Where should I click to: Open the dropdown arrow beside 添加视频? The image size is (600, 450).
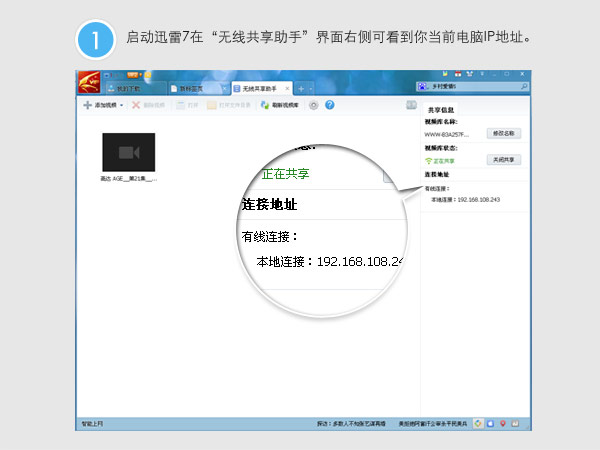122,105
